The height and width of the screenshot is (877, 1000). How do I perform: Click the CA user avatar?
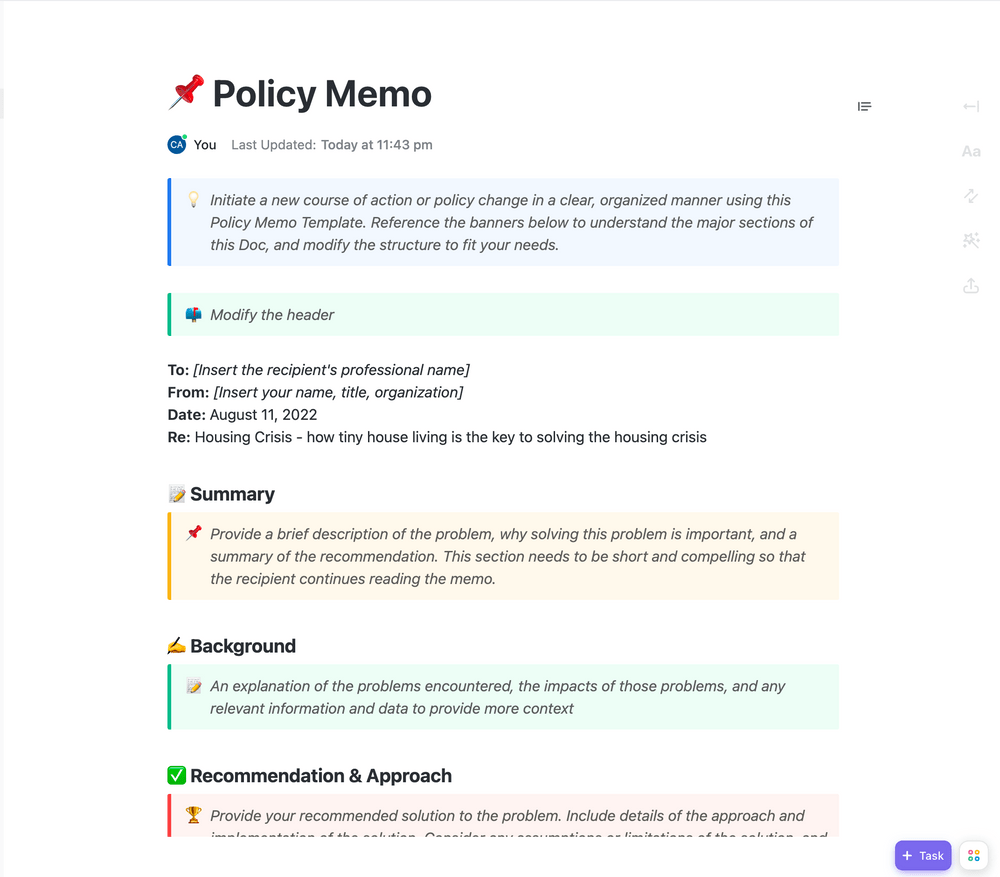[177, 144]
